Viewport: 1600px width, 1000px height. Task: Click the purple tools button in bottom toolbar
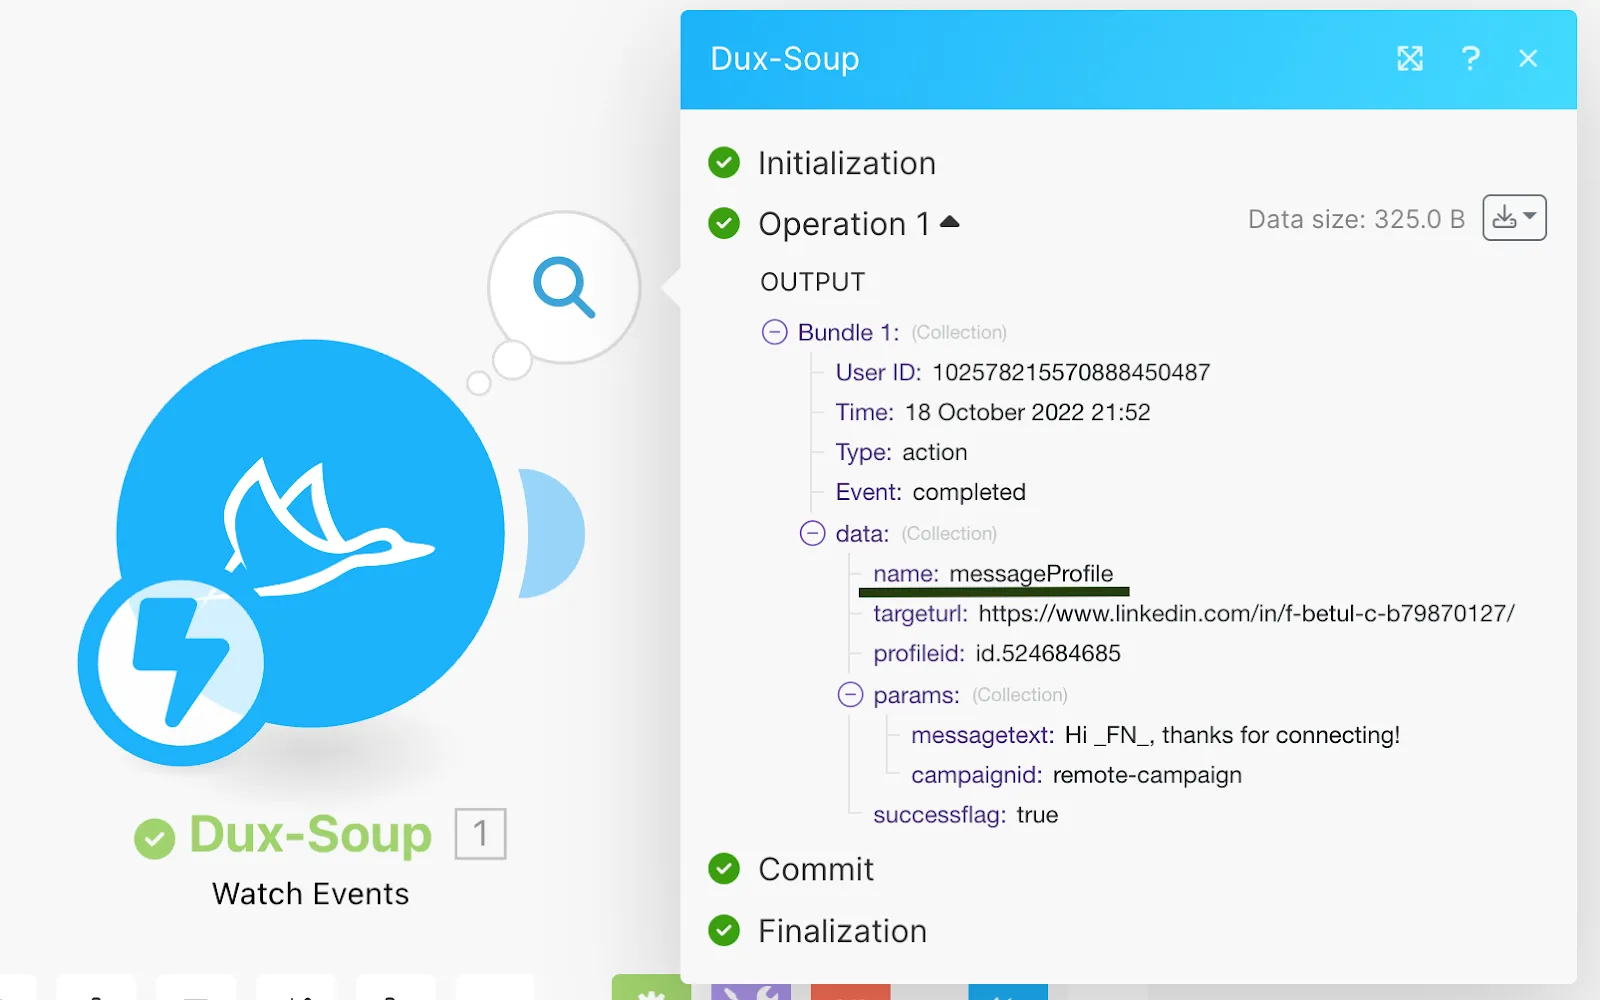click(x=751, y=991)
